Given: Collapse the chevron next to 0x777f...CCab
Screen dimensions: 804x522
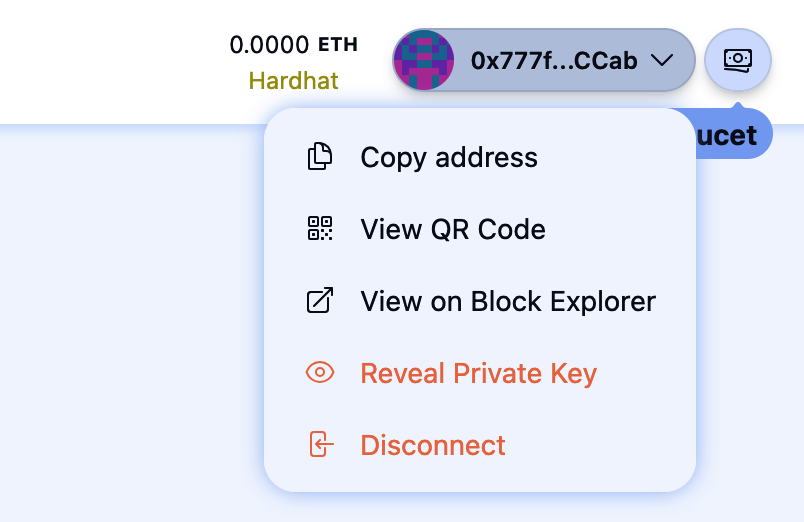Looking at the screenshot, I should [x=662, y=60].
